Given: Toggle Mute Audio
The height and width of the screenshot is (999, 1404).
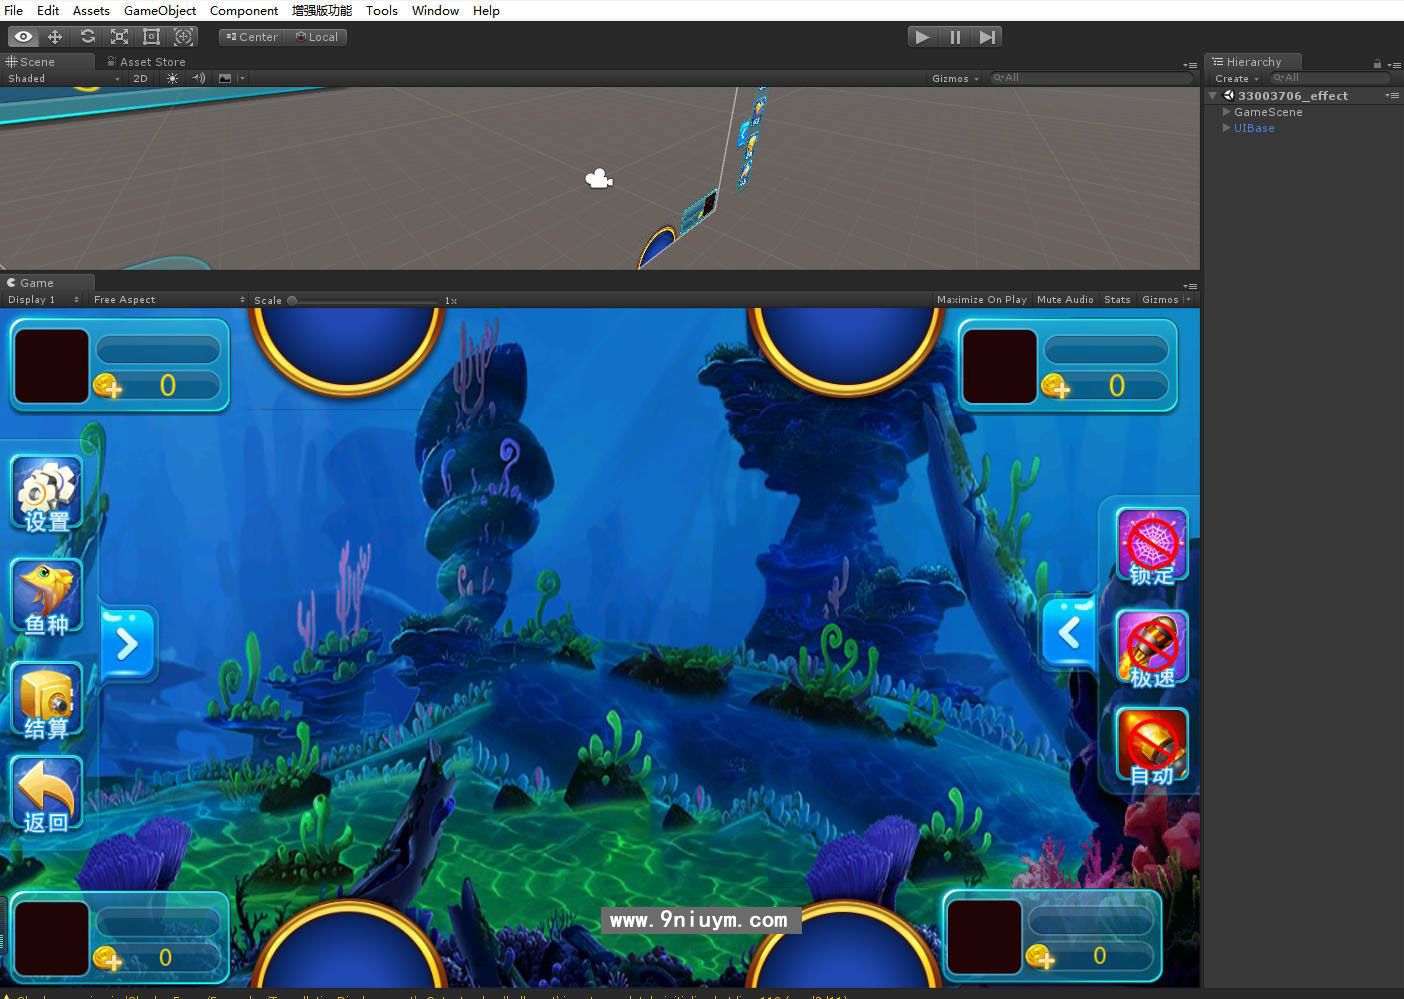Looking at the screenshot, I should point(1065,300).
